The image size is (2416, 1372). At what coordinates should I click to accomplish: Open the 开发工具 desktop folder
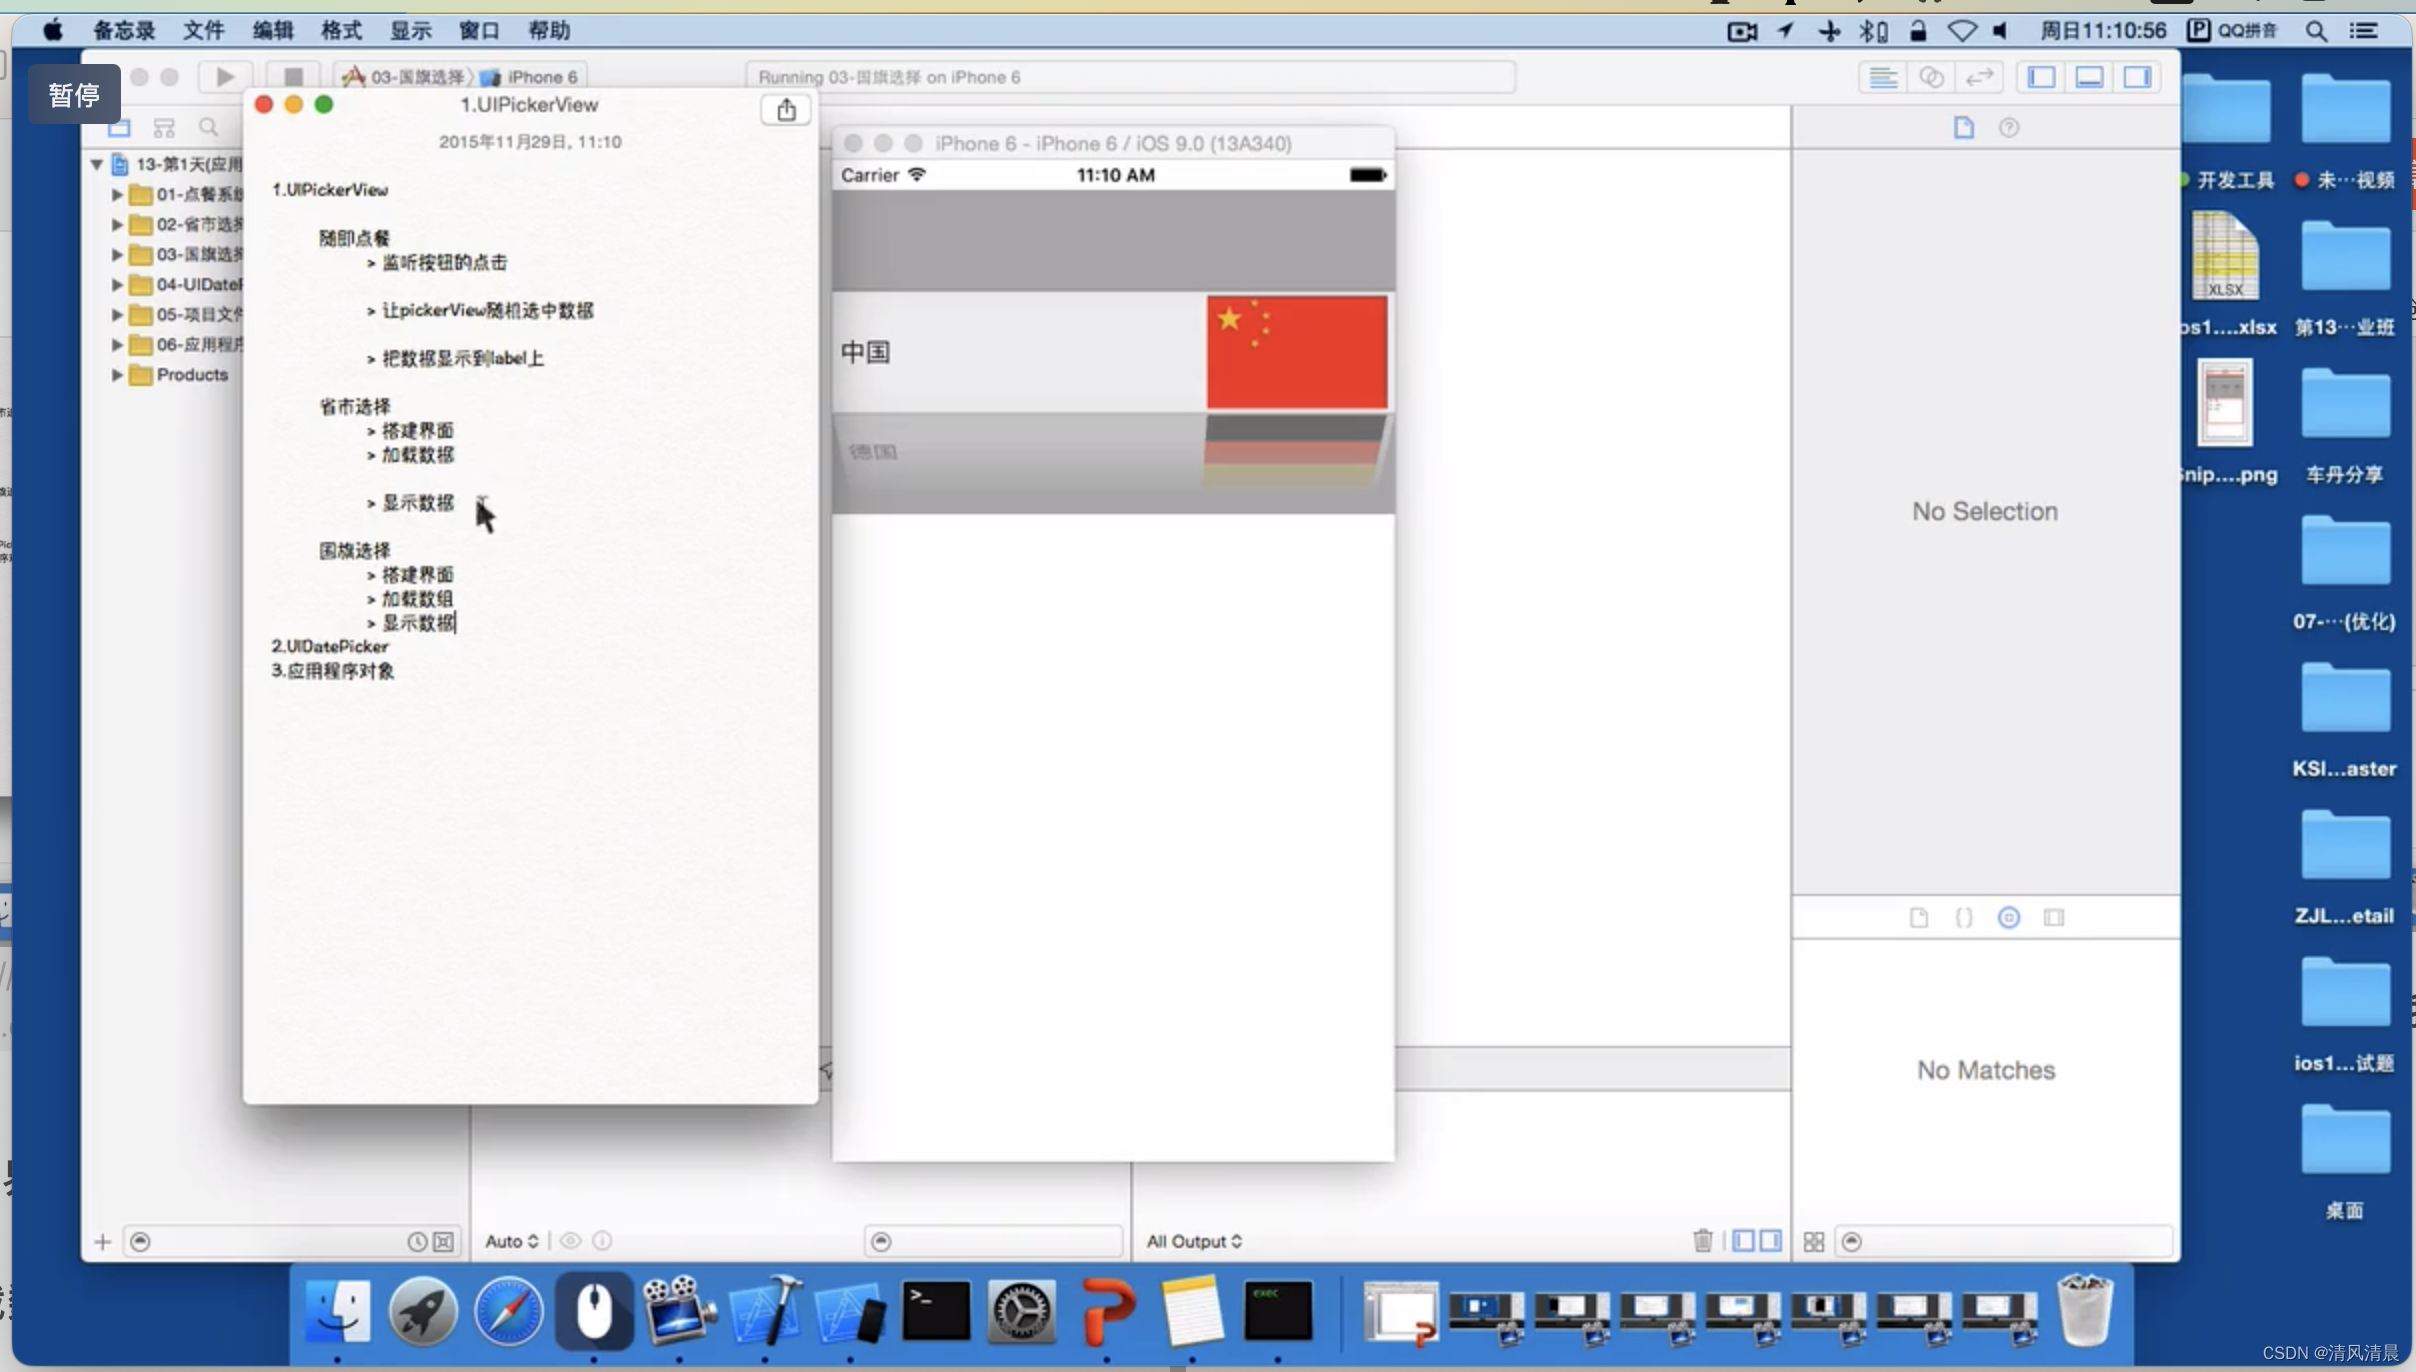(2227, 132)
